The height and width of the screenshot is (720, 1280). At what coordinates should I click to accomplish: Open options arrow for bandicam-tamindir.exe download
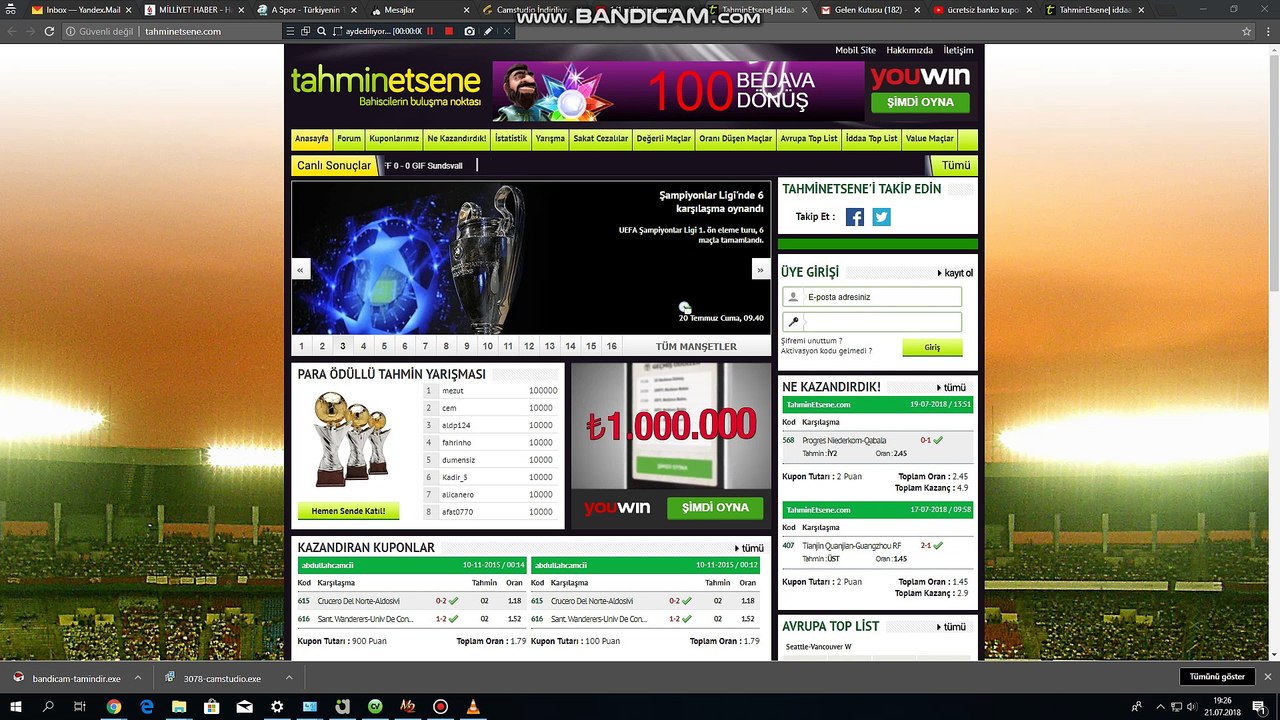(x=137, y=677)
